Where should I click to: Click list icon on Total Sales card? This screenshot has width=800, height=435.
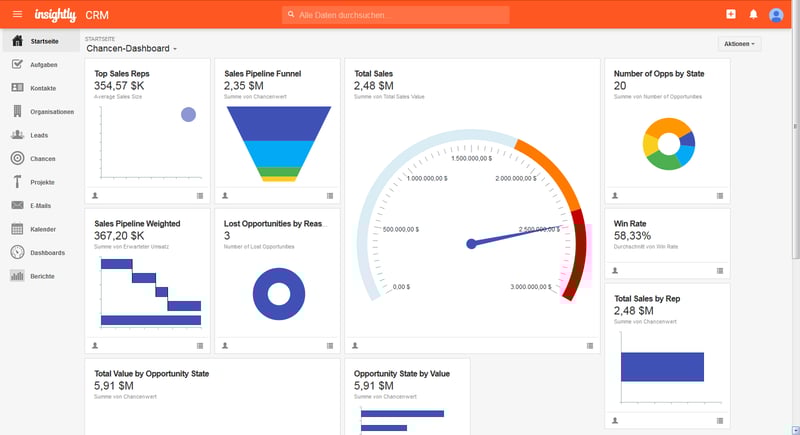590,346
